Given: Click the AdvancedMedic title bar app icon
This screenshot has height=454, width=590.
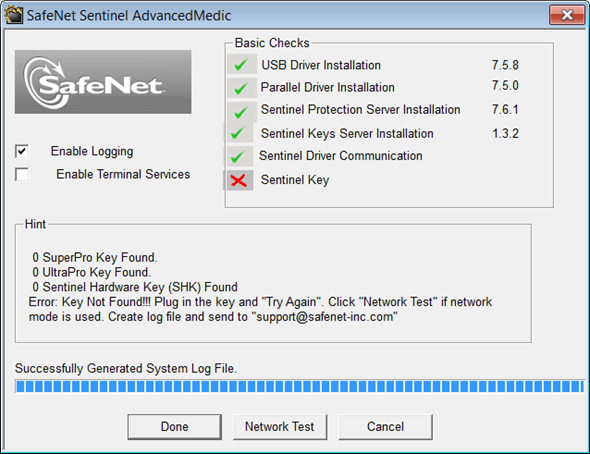Looking at the screenshot, I should click(14, 15).
